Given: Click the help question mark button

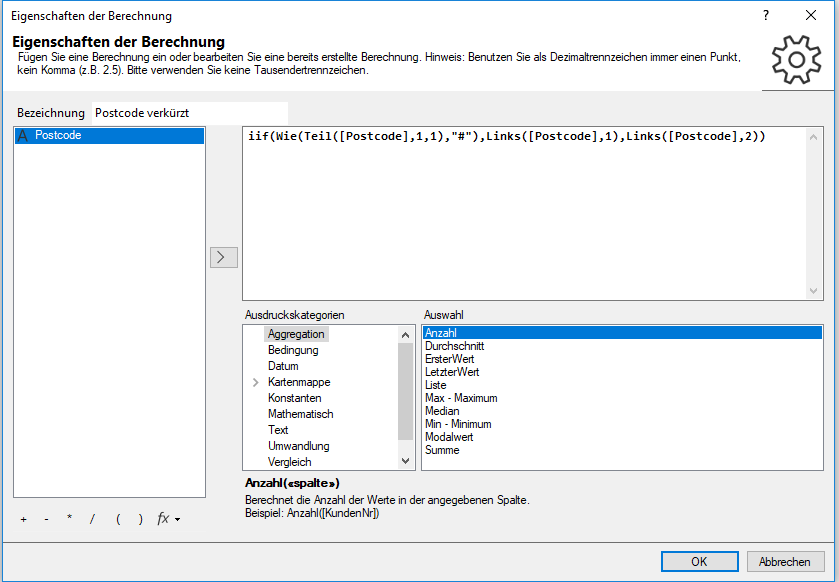Looking at the screenshot, I should click(766, 16).
